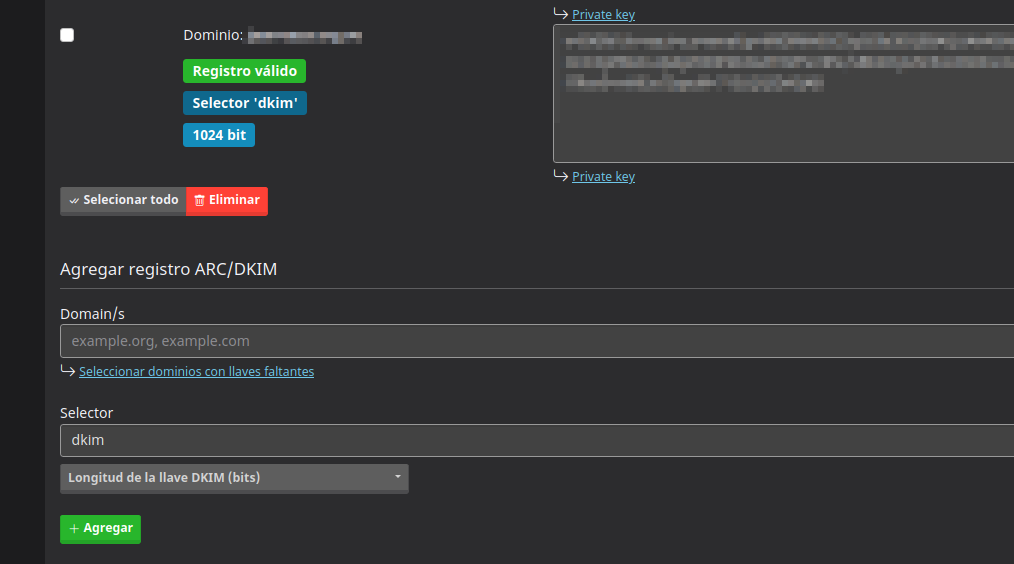Open the Private key link above the textbox

coord(603,15)
